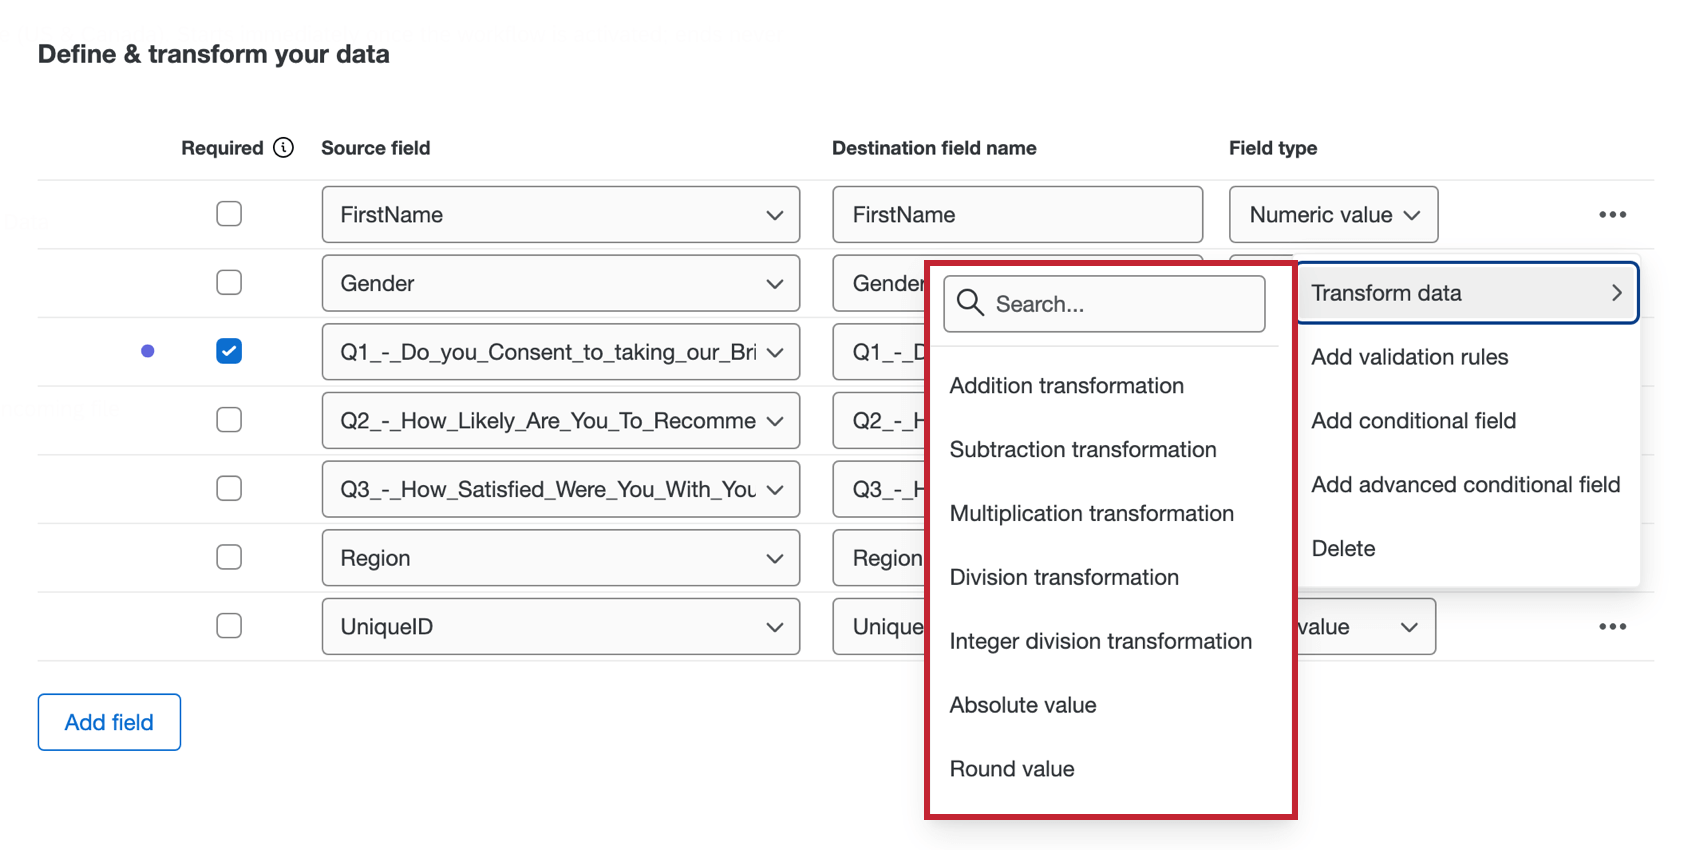
Task: Check the Required box for FirstName
Action: (x=229, y=214)
